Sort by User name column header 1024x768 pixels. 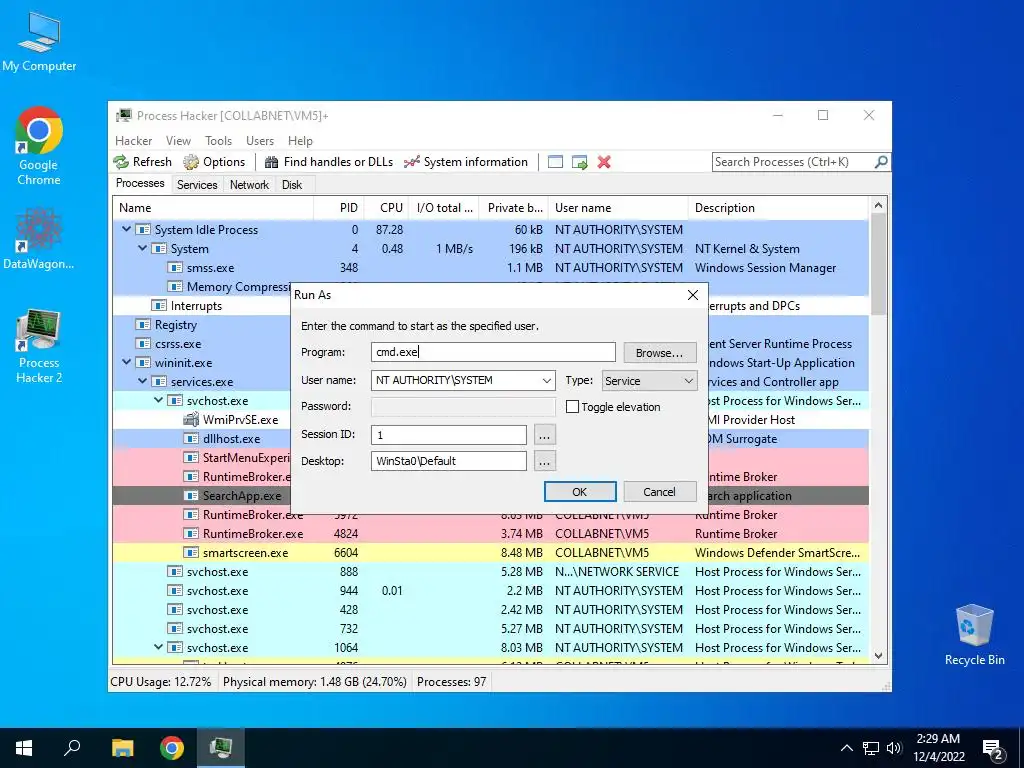click(x=618, y=208)
